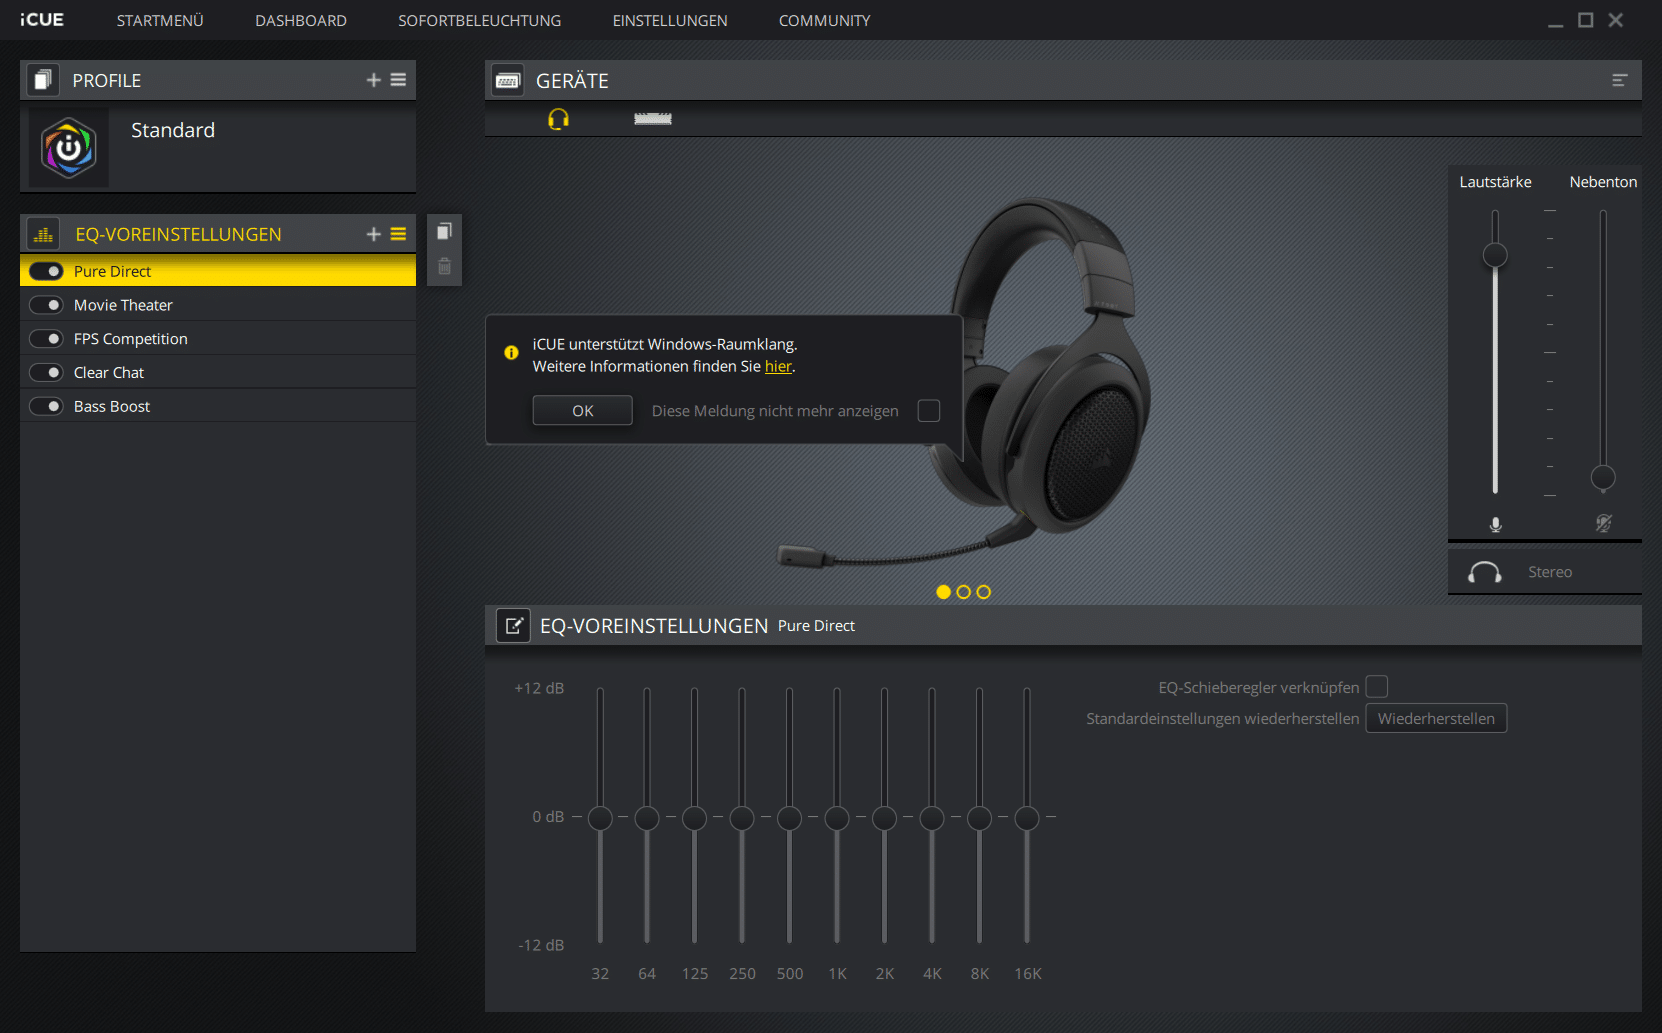The image size is (1662, 1033).
Task: Open the PROFILE hamburger menu
Action: click(x=398, y=80)
